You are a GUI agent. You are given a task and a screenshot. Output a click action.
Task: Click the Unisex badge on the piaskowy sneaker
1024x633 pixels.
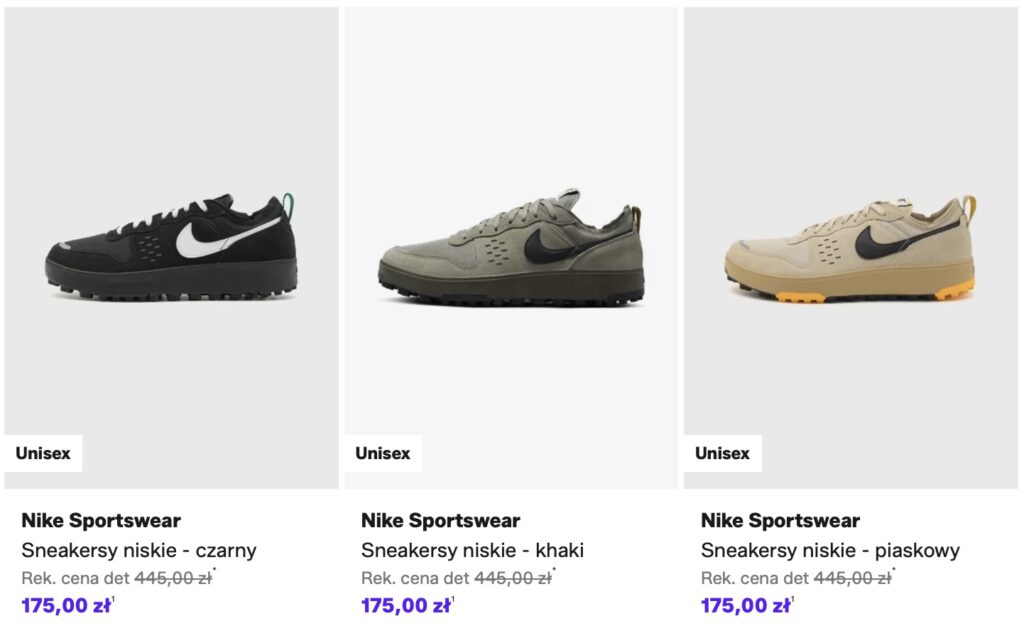pyautogui.click(x=723, y=453)
